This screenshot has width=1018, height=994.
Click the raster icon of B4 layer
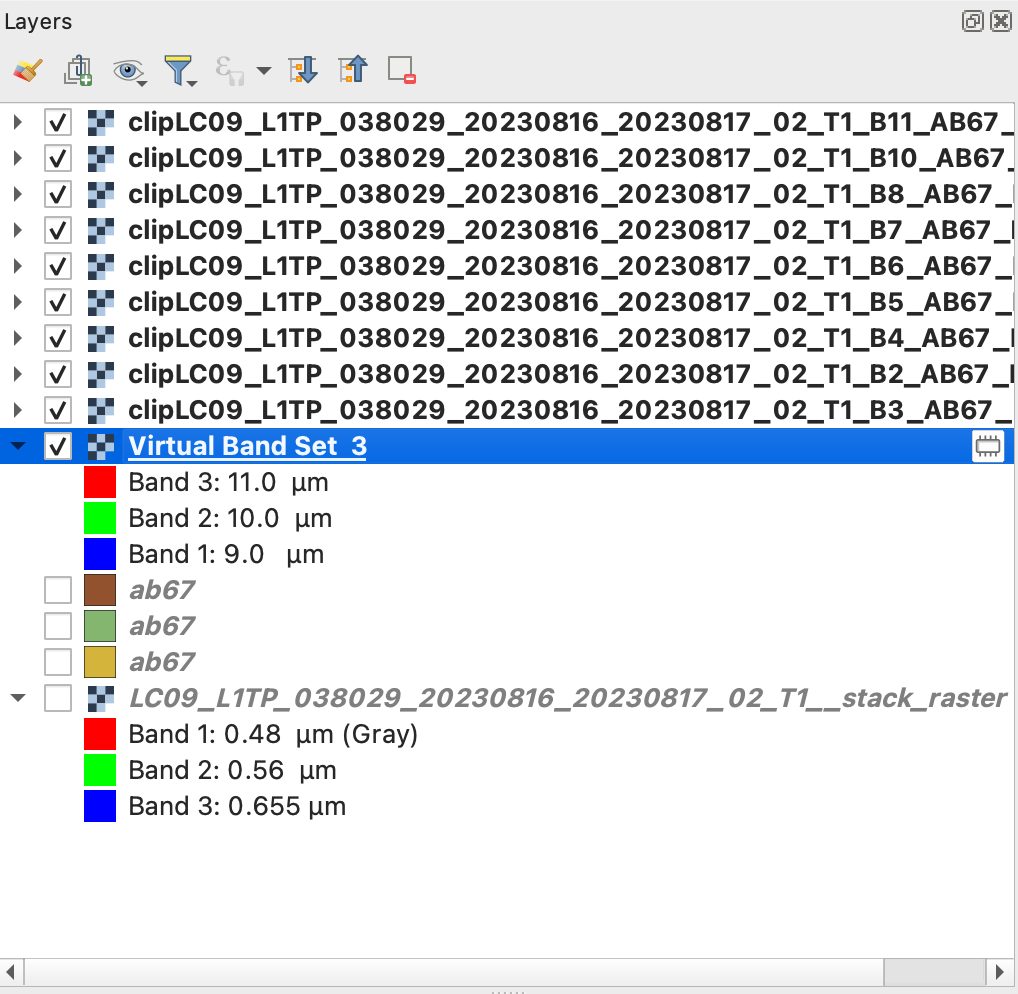tap(101, 338)
